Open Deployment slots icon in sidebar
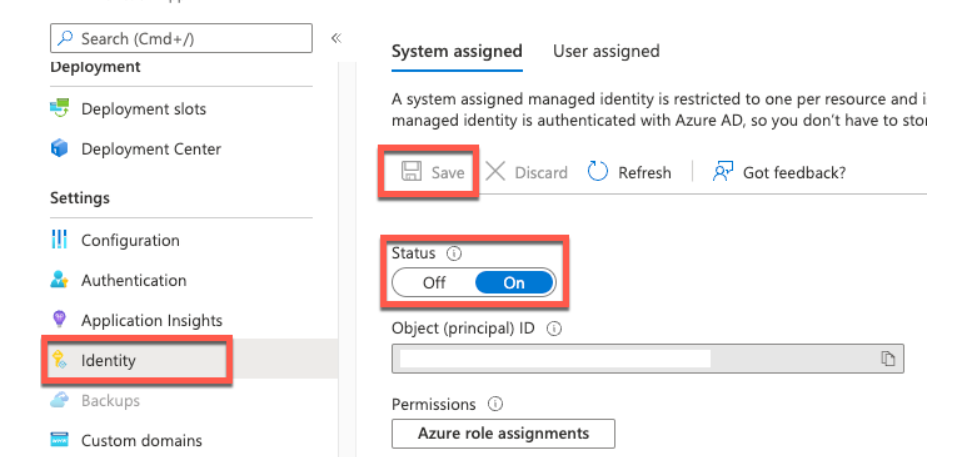 tap(59, 109)
